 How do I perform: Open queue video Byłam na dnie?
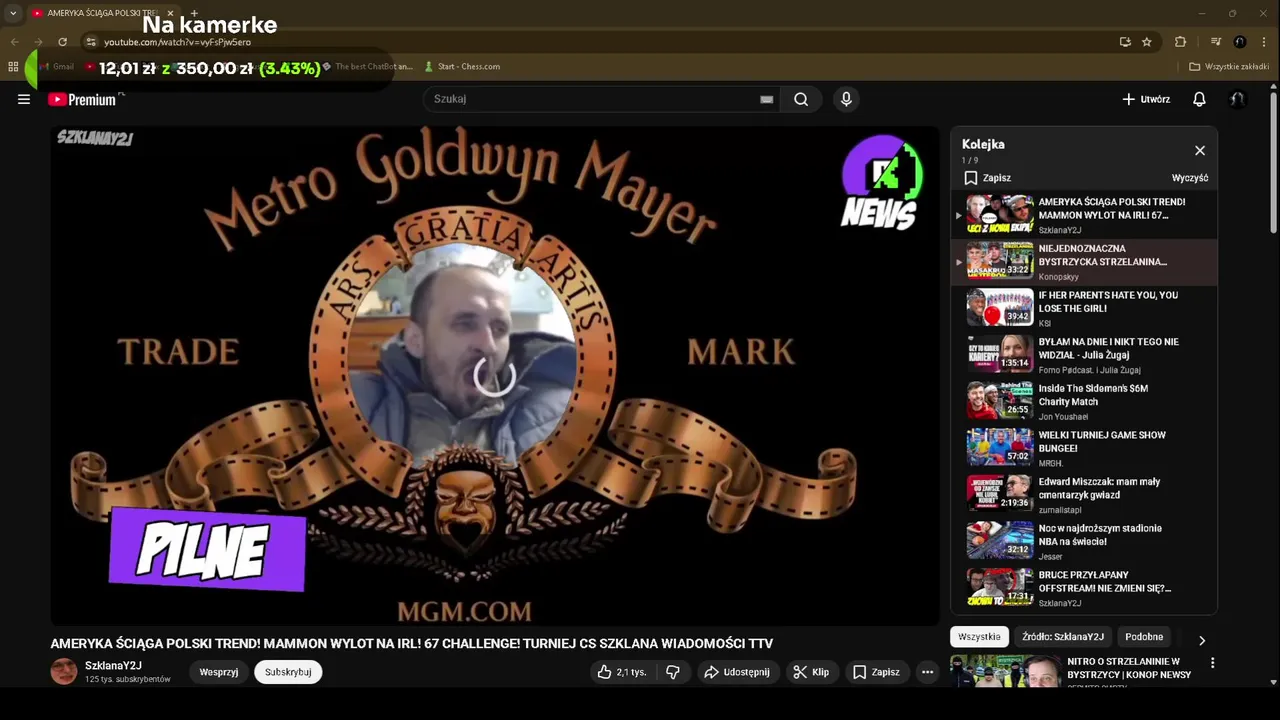coord(1084,355)
